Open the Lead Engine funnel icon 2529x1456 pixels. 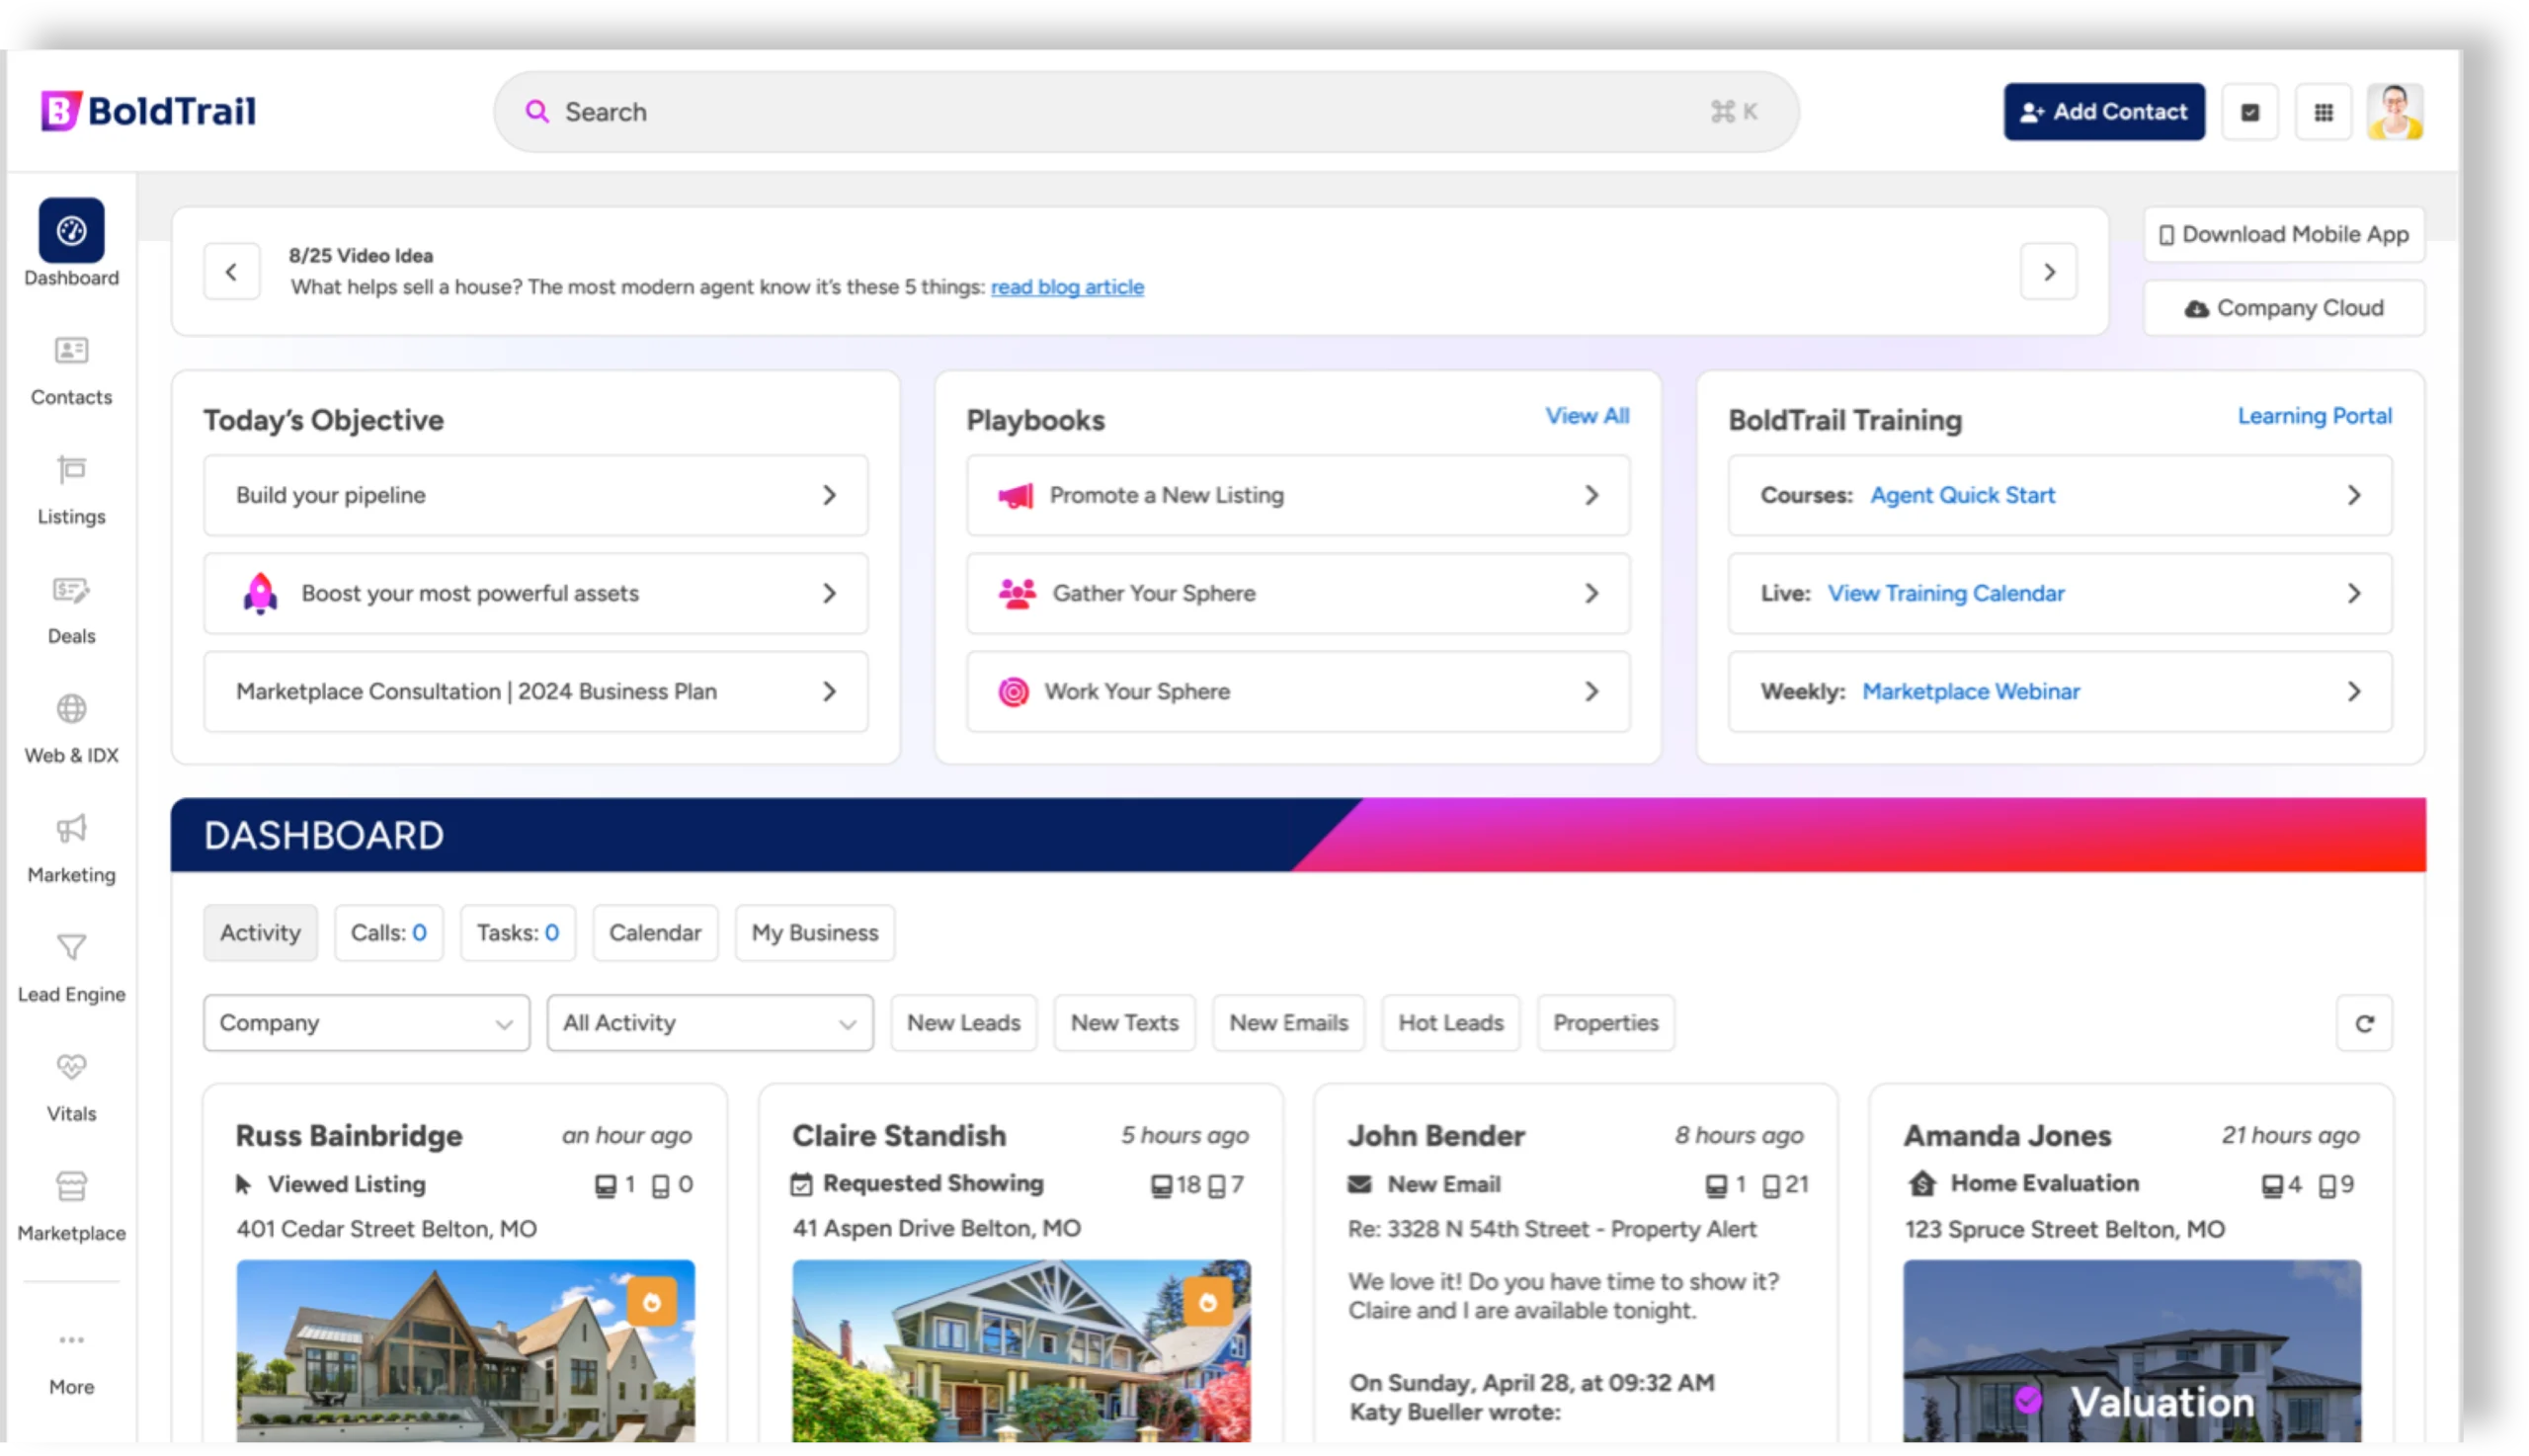click(71, 947)
